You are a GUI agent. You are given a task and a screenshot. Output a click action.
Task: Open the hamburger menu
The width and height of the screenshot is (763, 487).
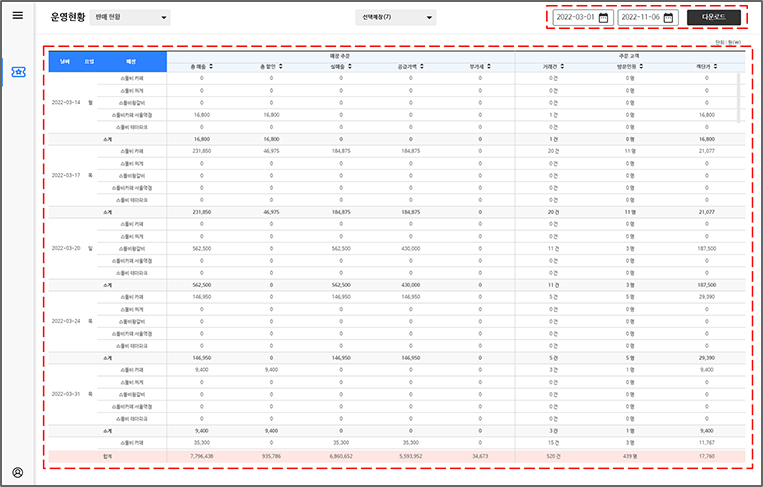(x=17, y=15)
